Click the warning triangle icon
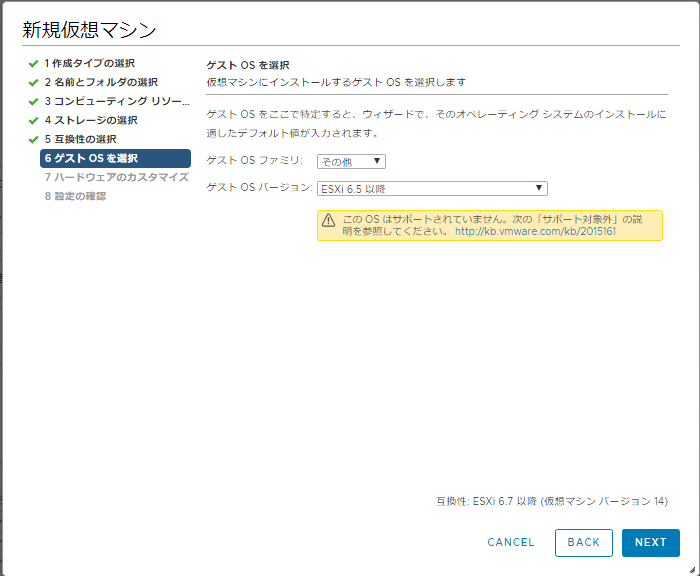 coord(329,220)
